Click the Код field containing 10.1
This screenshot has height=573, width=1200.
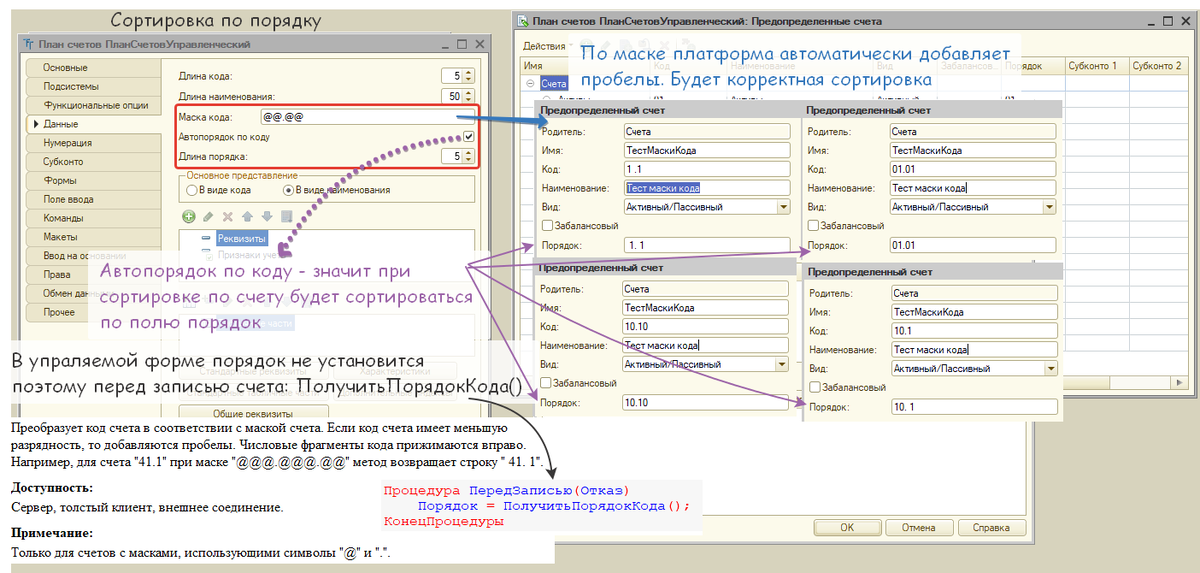tap(973, 330)
